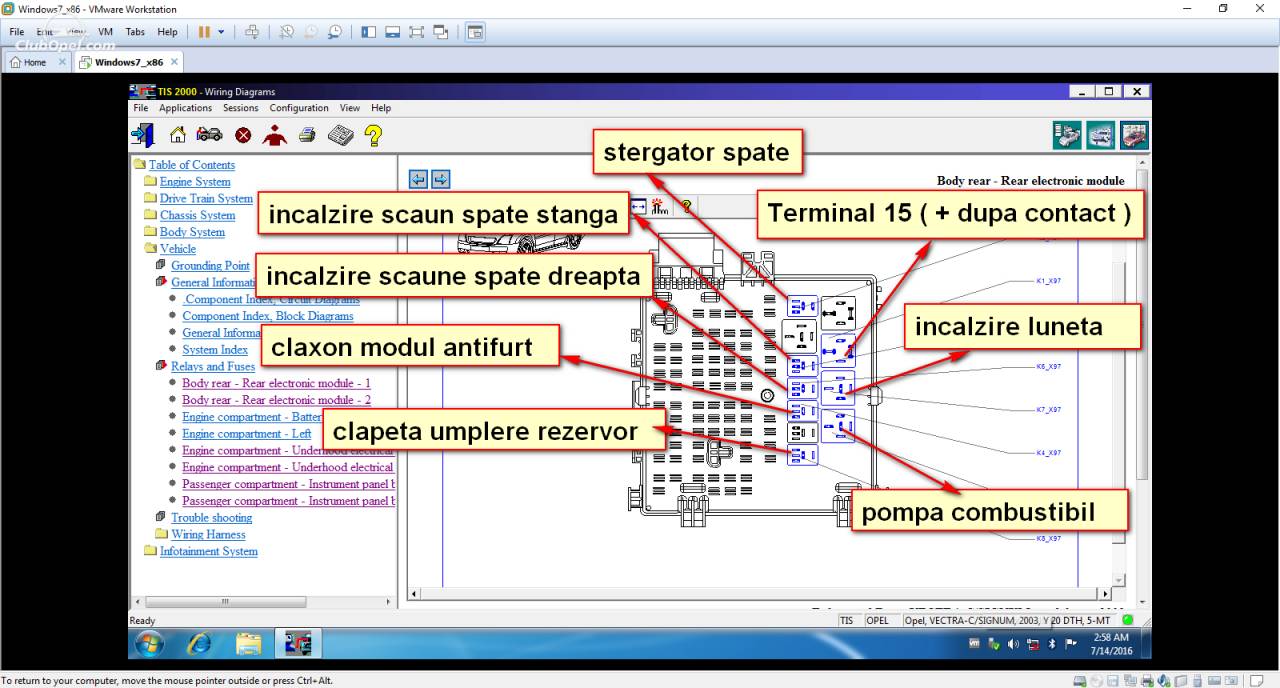Image resolution: width=1280 pixels, height=688 pixels.
Task: Open TIS Help menu
Action: tap(381, 108)
